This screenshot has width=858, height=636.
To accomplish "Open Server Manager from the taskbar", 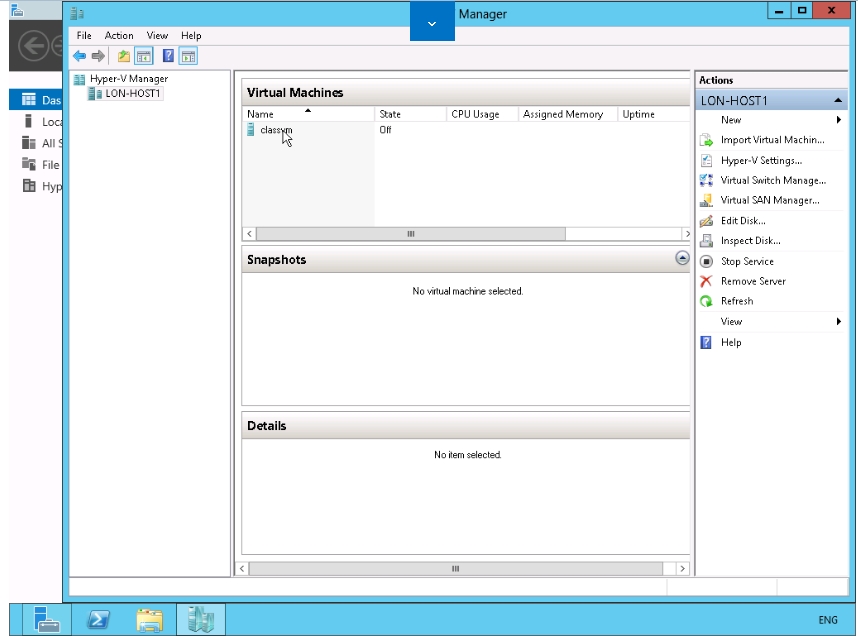I will click(x=46, y=619).
